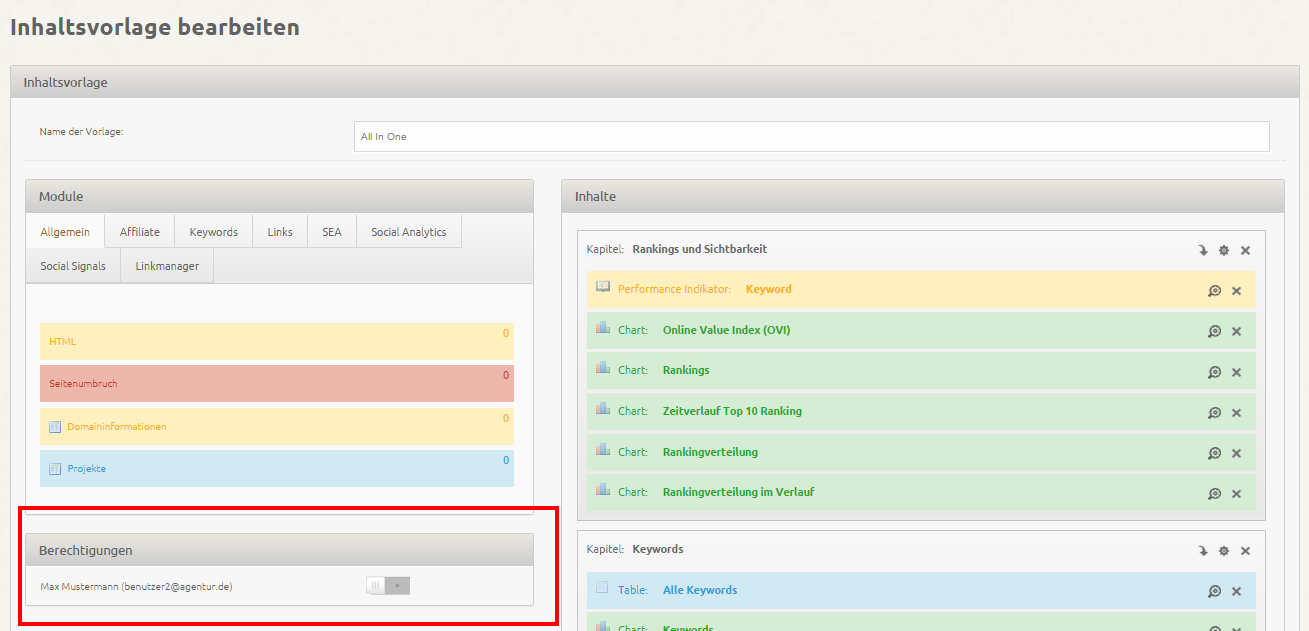Open magnifier settings for Performance Indikator Keyword

(x=1214, y=291)
